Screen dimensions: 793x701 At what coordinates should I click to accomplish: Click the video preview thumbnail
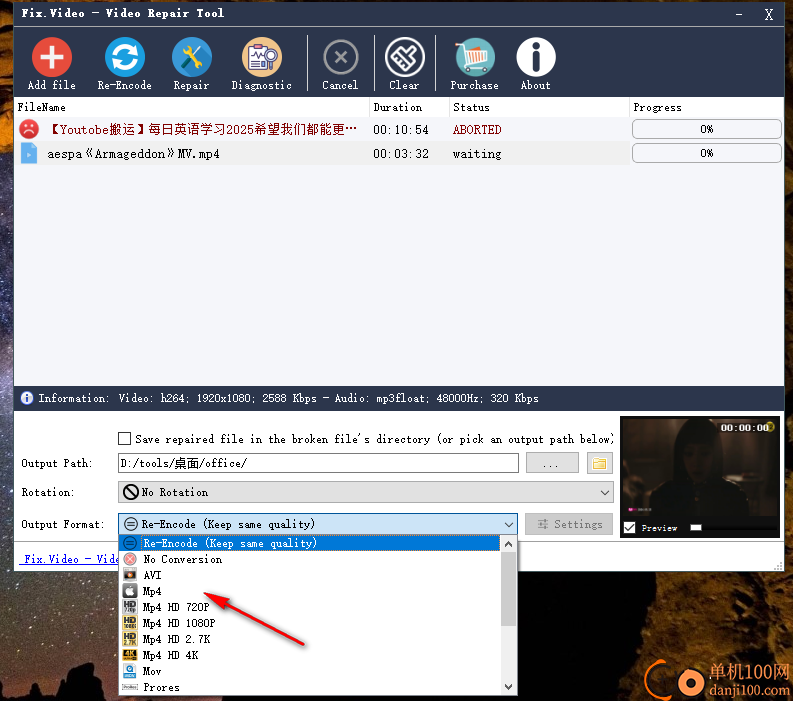coord(700,468)
